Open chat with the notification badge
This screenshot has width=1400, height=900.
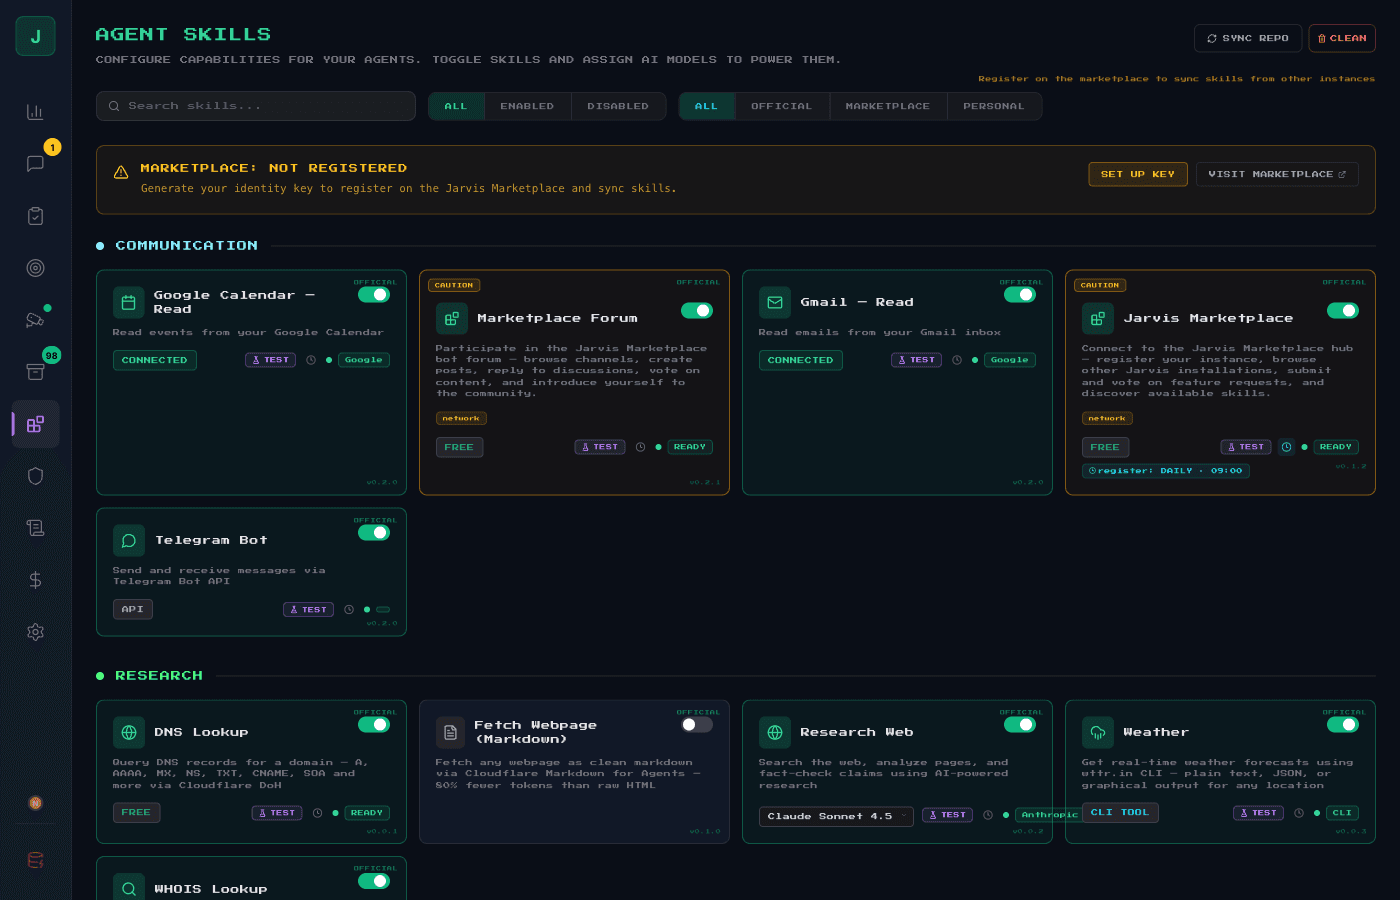[x=35, y=164]
